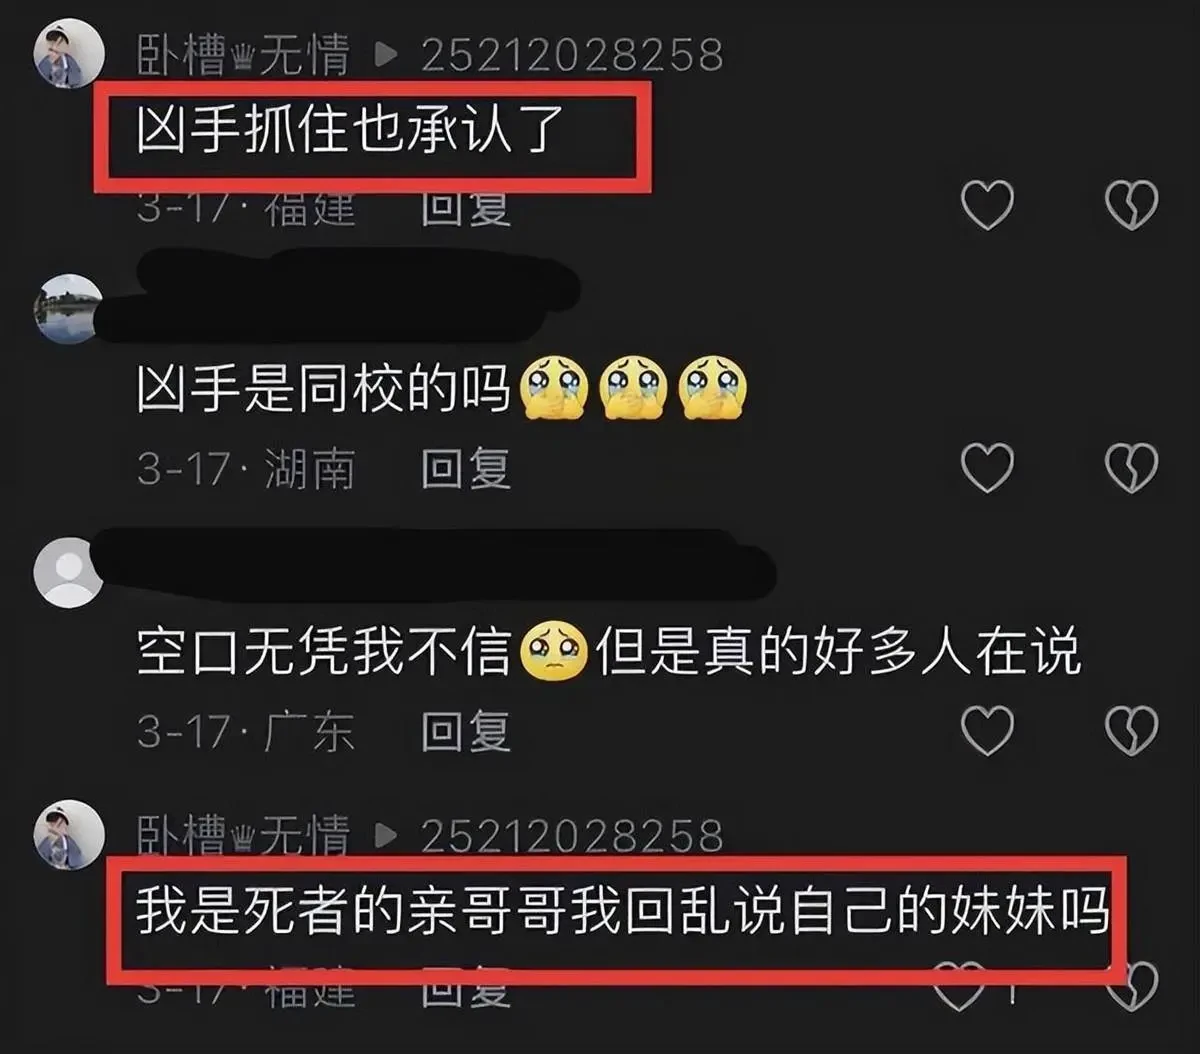
Task: Open default gray avatar of 广东 commenter
Action: click(x=69, y=573)
